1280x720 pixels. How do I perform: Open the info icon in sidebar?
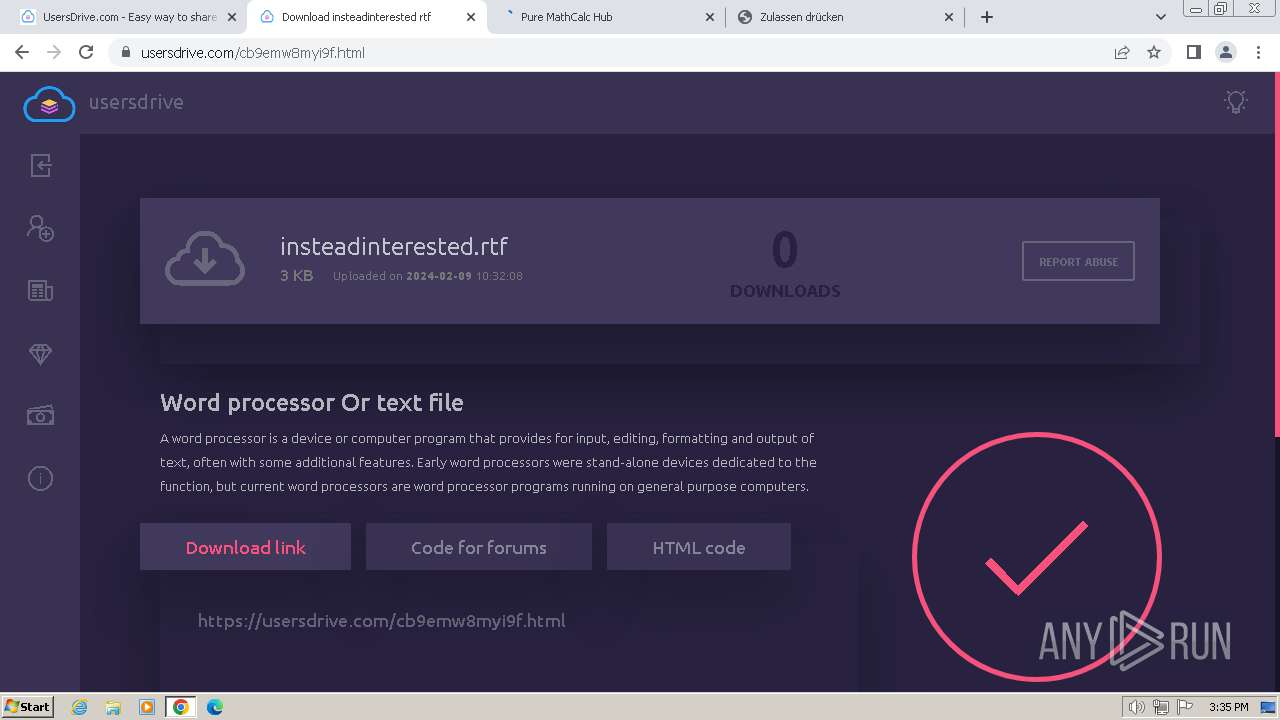(x=40, y=478)
